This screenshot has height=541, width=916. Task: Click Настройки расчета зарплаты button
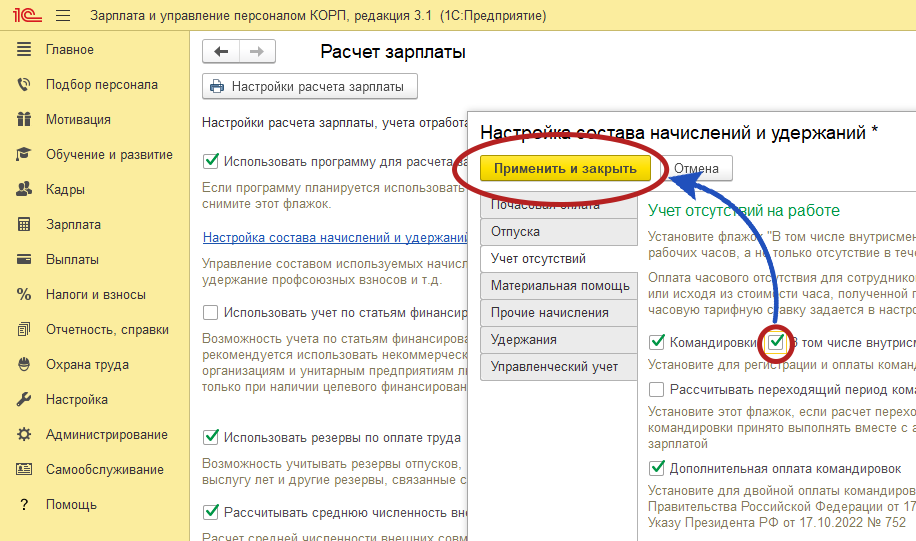click(309, 87)
